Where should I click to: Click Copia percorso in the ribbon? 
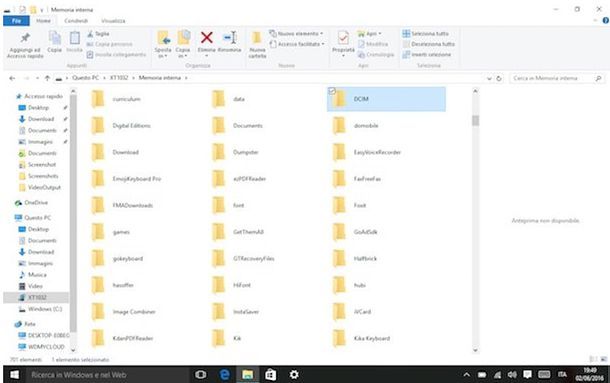109,44
